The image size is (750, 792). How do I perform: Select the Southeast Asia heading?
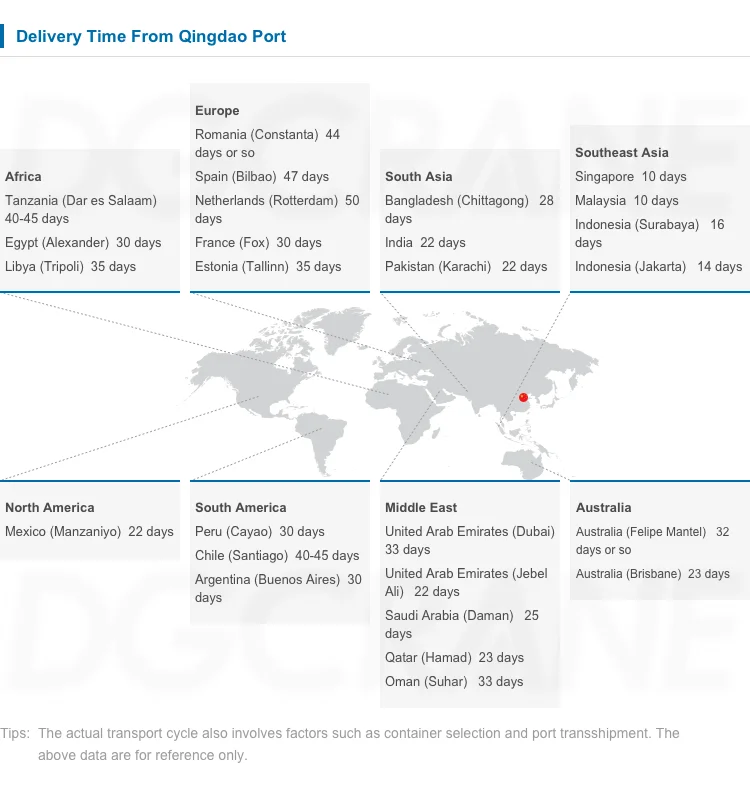click(621, 153)
